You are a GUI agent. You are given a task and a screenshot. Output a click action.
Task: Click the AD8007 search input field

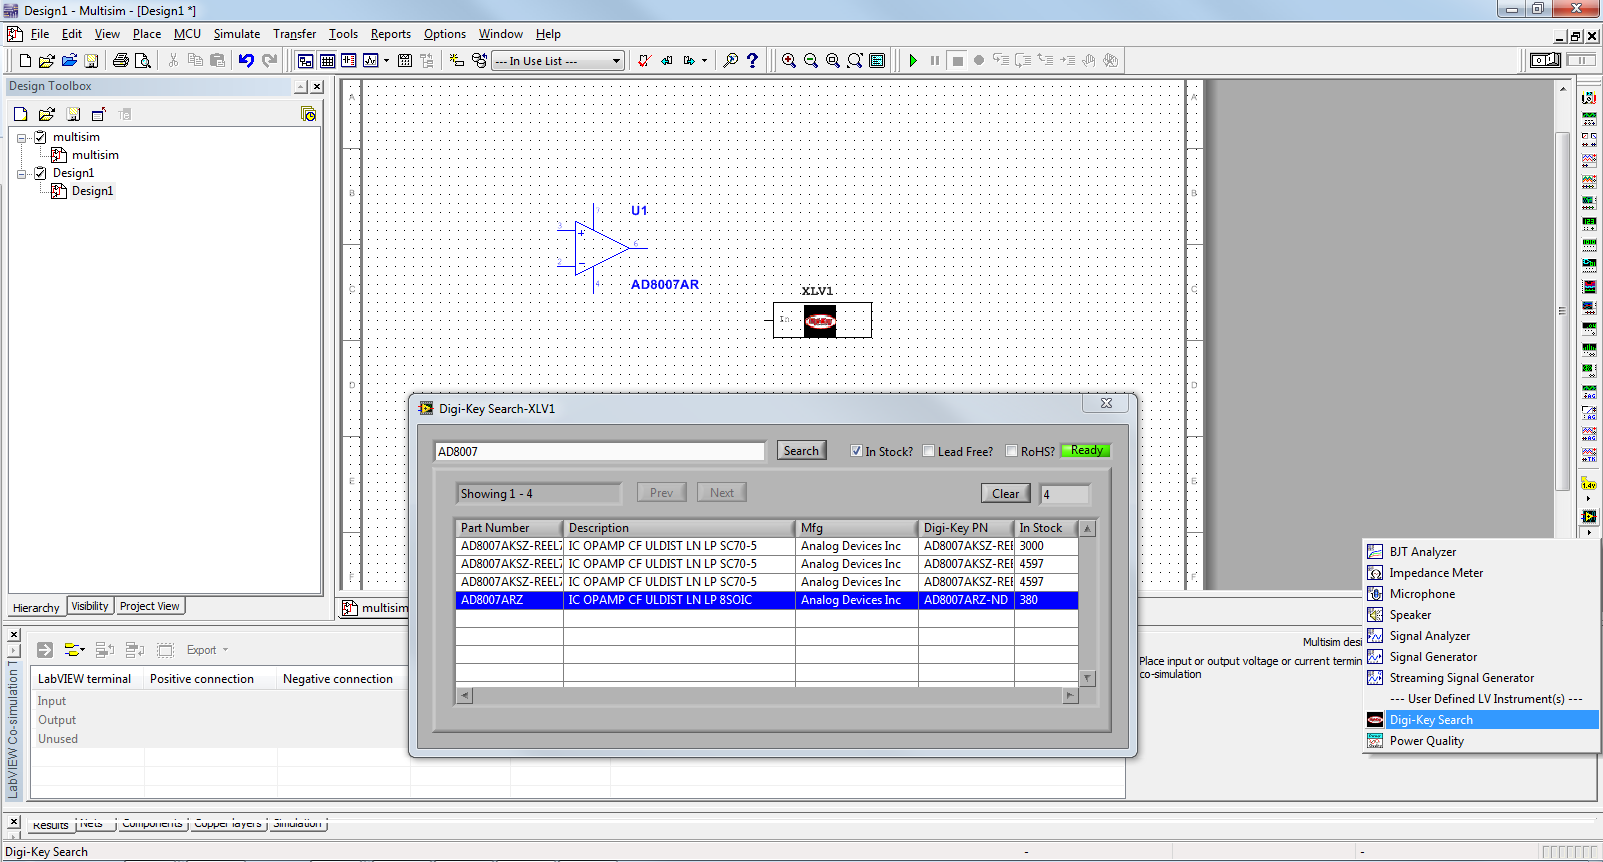[x=599, y=452]
